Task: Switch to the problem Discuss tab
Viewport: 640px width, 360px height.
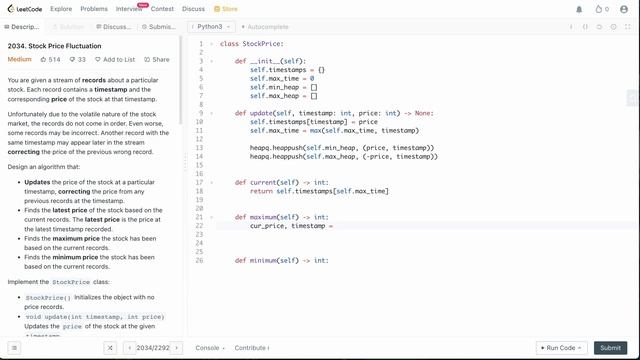Action: 114,27
